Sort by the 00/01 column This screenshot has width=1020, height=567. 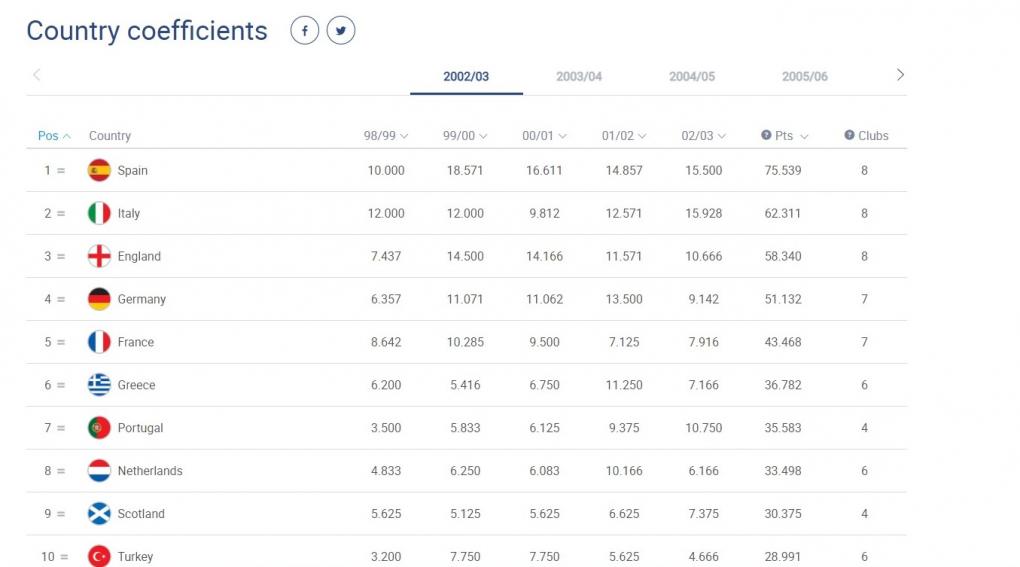coord(544,136)
